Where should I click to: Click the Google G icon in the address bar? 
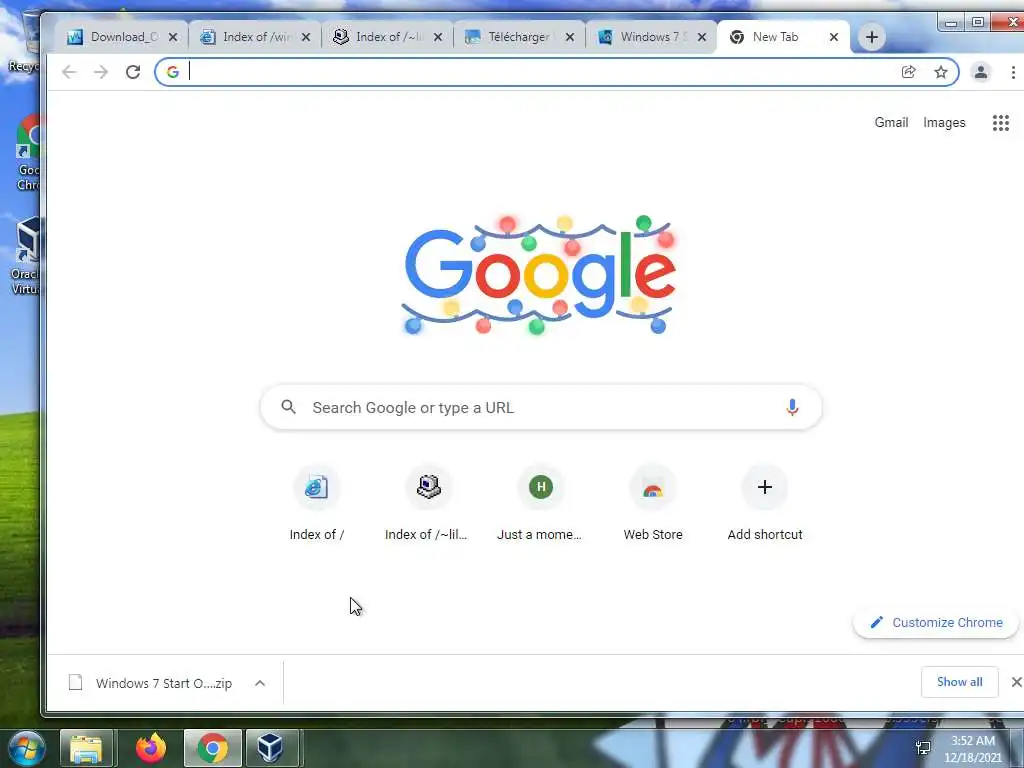[172, 72]
